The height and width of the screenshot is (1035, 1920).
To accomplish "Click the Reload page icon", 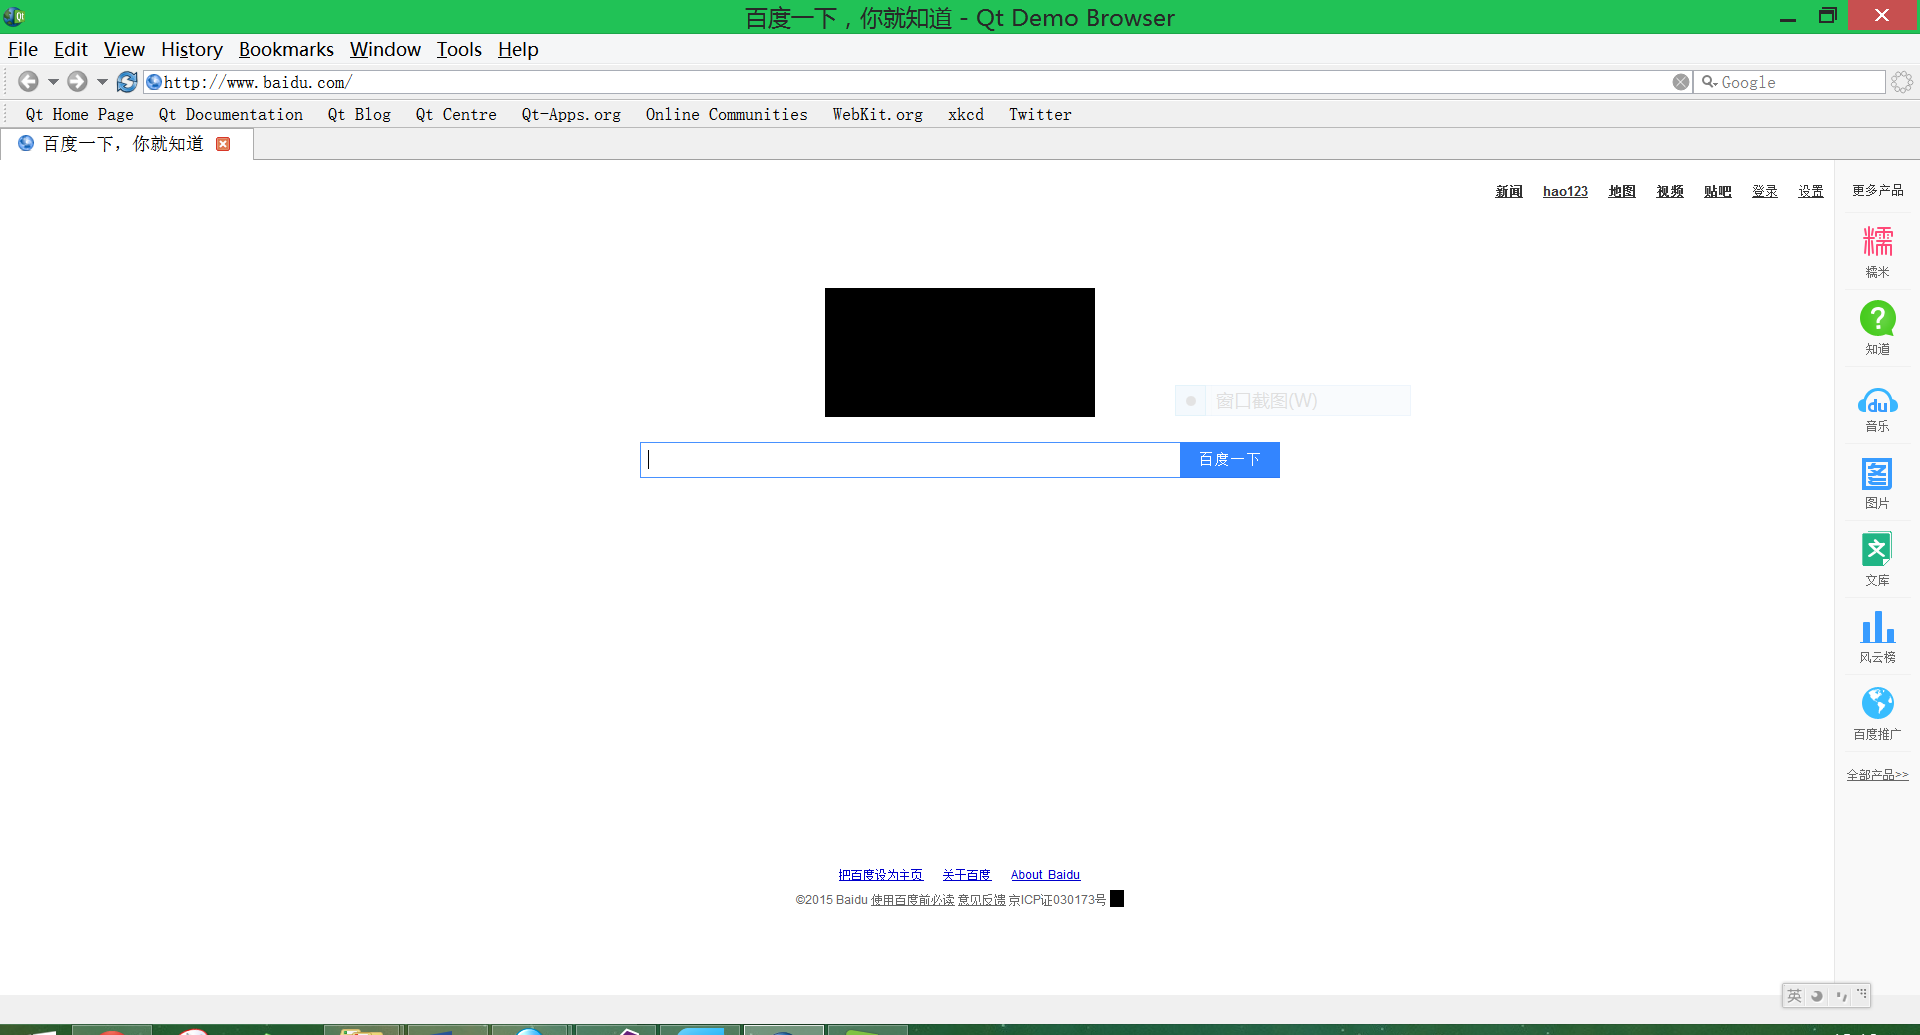I will [127, 82].
